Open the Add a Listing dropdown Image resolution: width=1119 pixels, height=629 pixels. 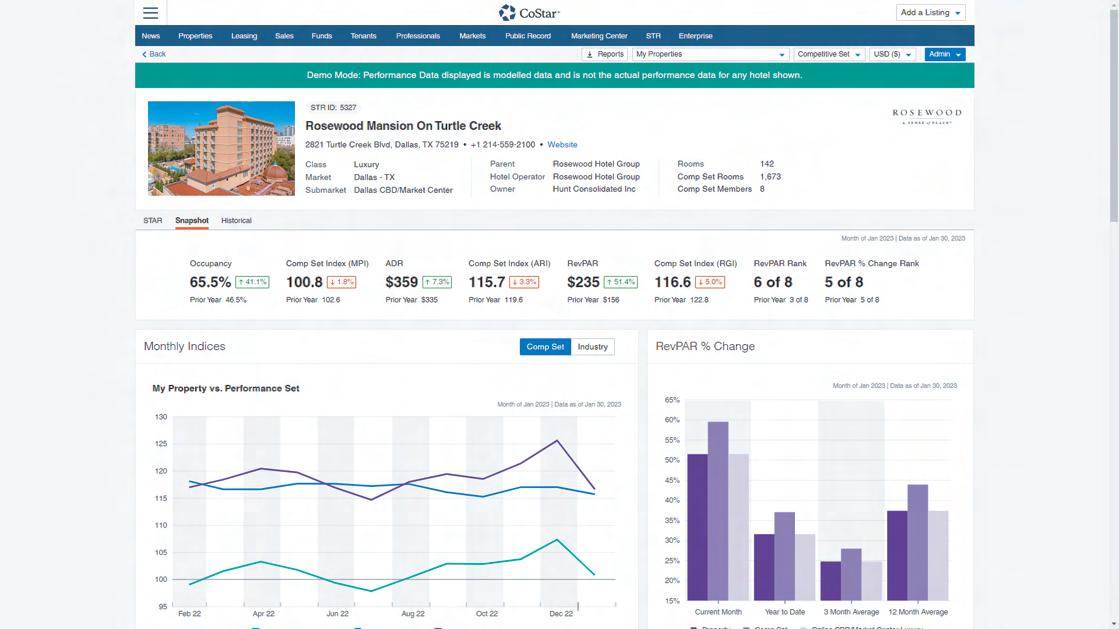pyautogui.click(x=930, y=13)
